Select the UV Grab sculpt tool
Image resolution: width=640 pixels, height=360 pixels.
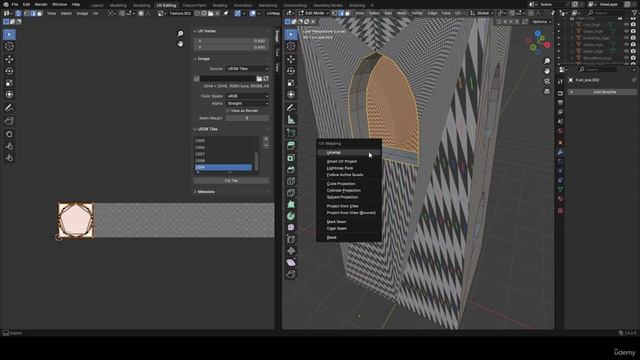coord(9,134)
